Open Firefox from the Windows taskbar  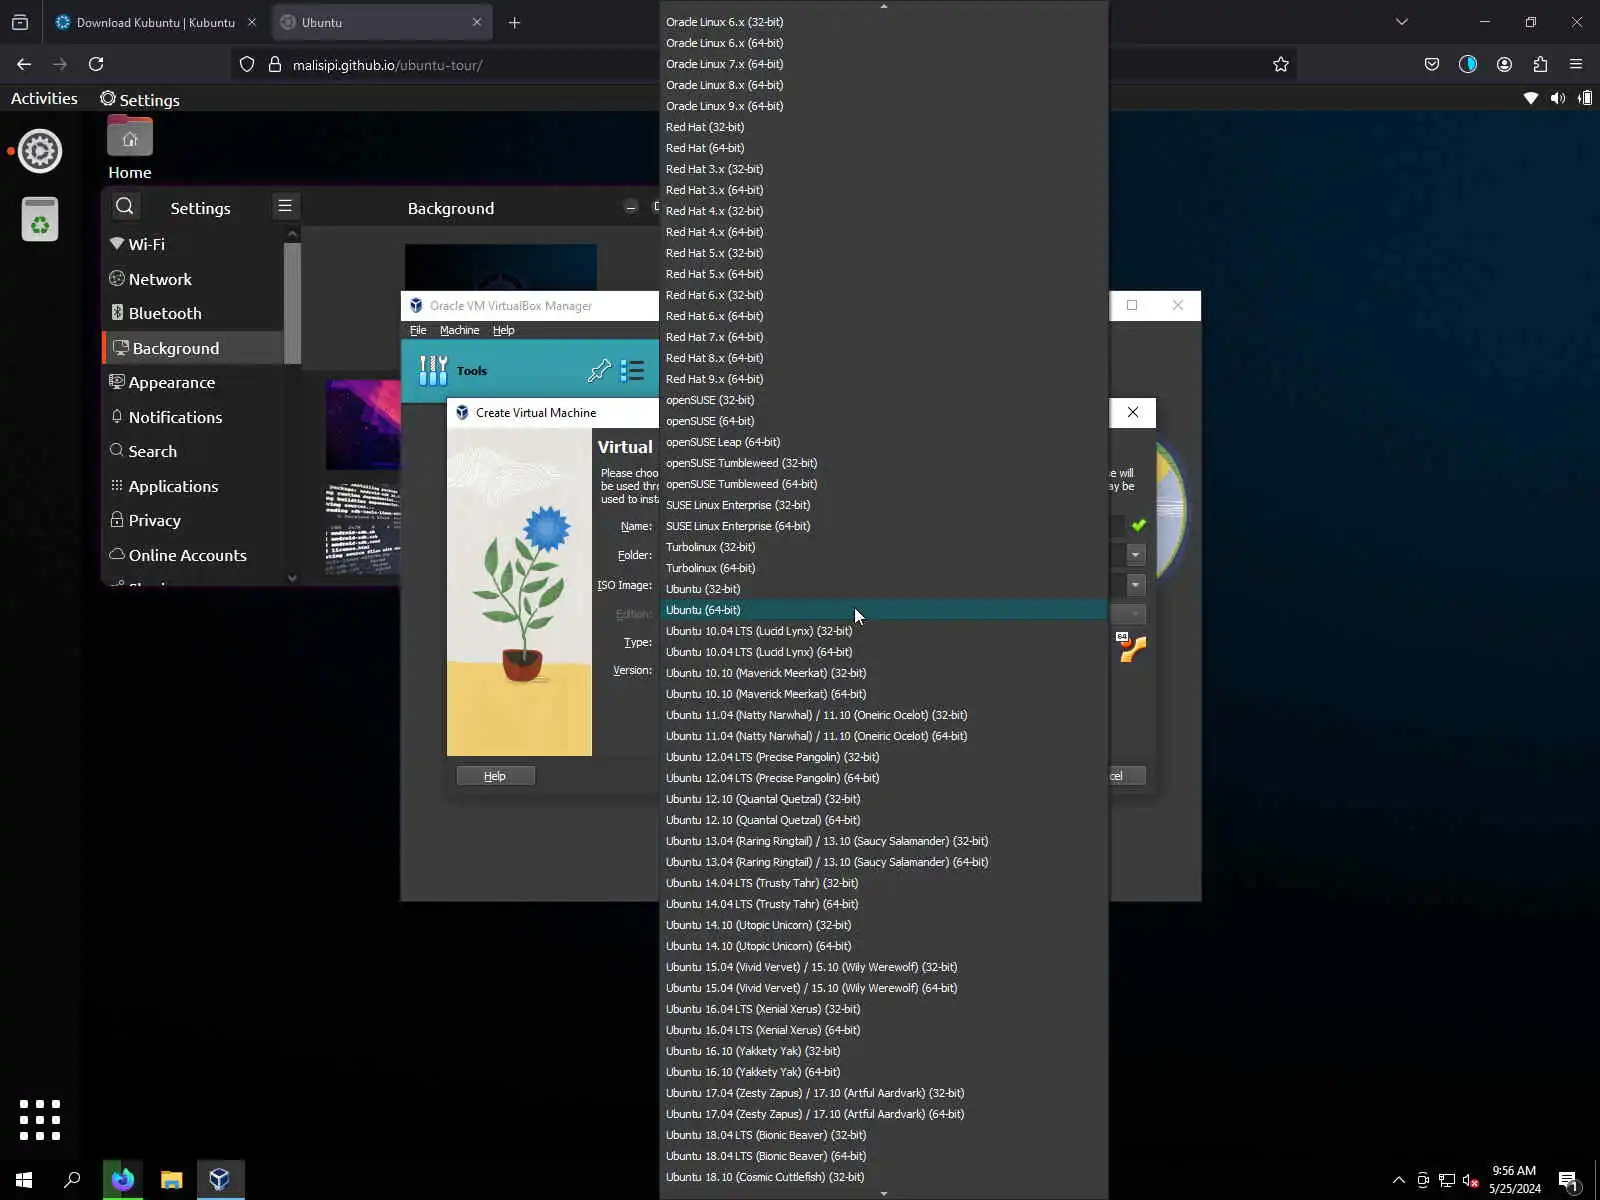(123, 1180)
